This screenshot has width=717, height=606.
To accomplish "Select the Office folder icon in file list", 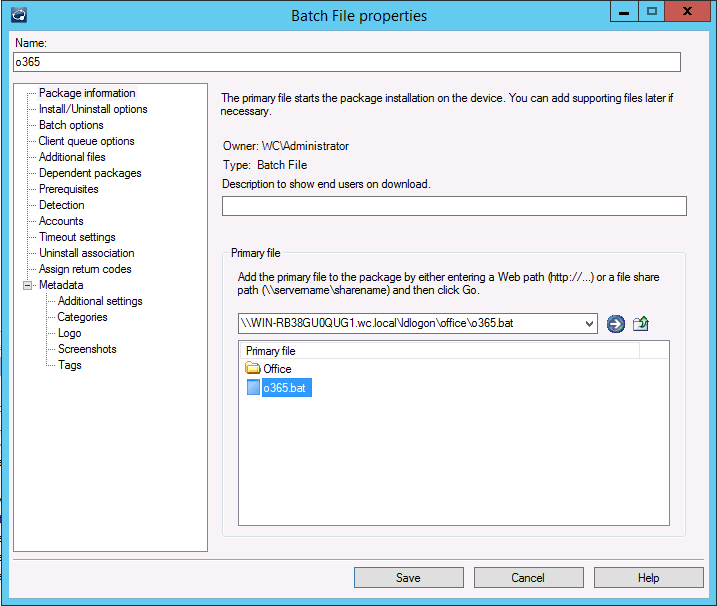I will click(253, 369).
